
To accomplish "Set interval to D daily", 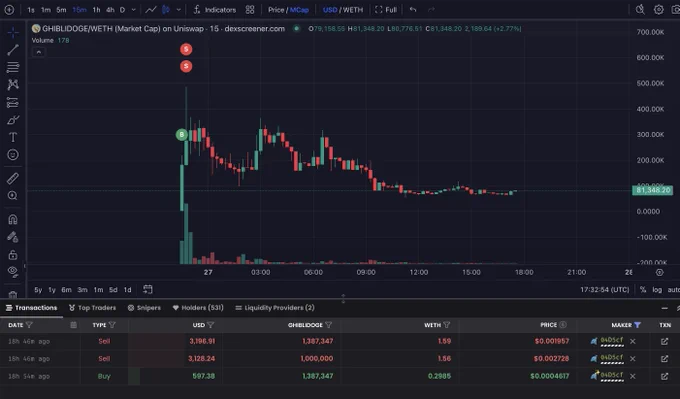I will coord(122,10).
